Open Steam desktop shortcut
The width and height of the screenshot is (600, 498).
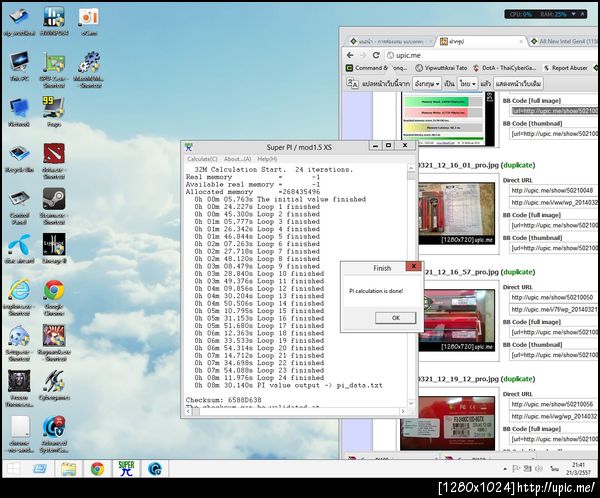pyautogui.click(x=54, y=199)
